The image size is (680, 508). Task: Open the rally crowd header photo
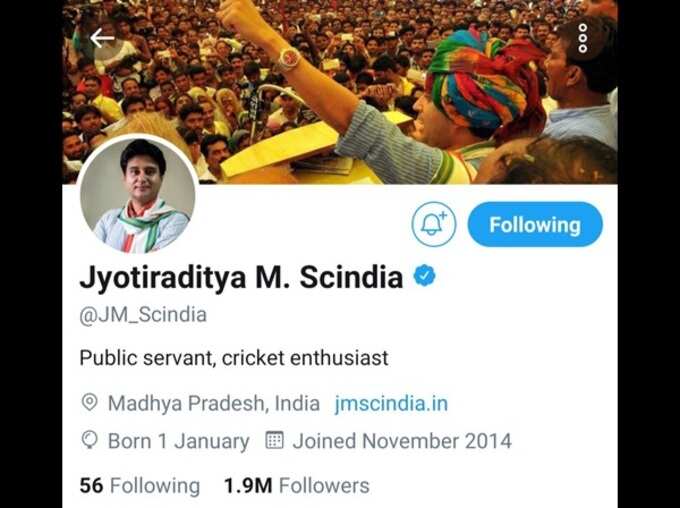coord(340,92)
